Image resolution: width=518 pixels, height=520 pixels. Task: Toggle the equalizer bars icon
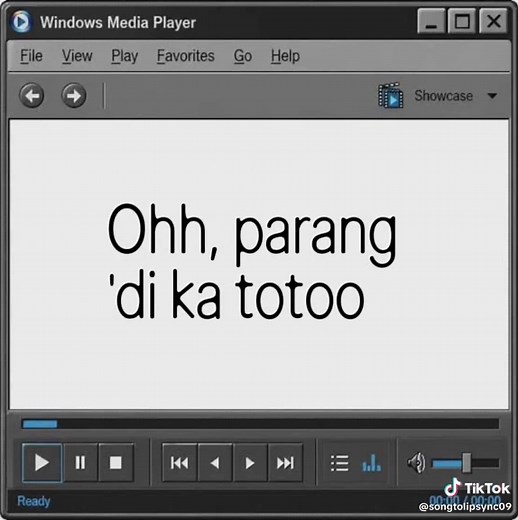(x=371, y=463)
